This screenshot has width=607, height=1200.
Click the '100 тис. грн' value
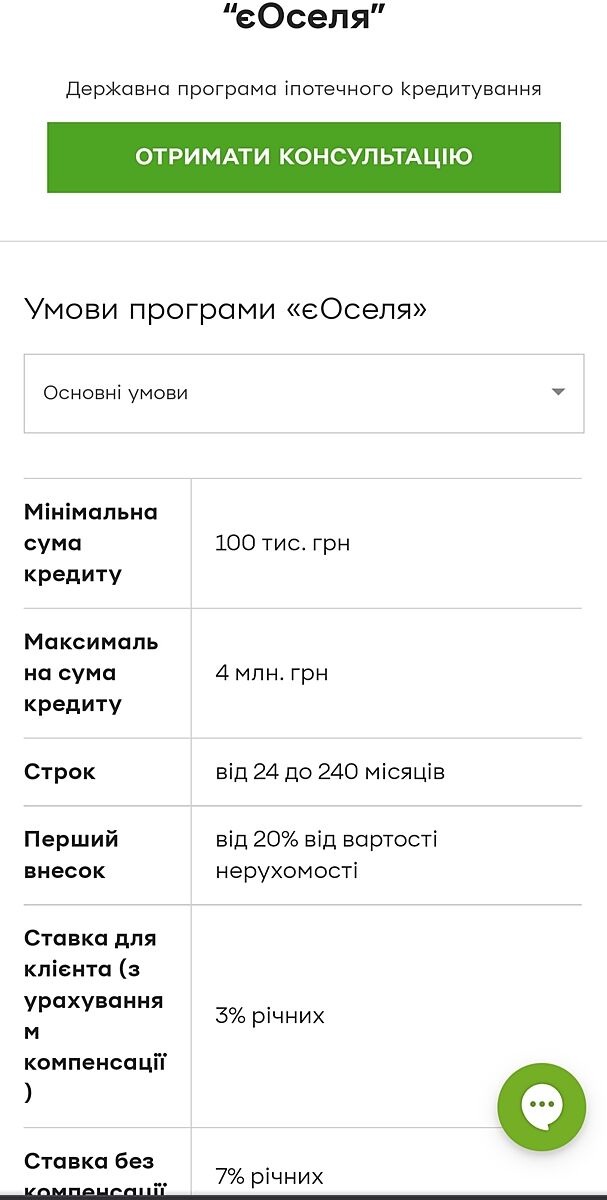coord(282,543)
